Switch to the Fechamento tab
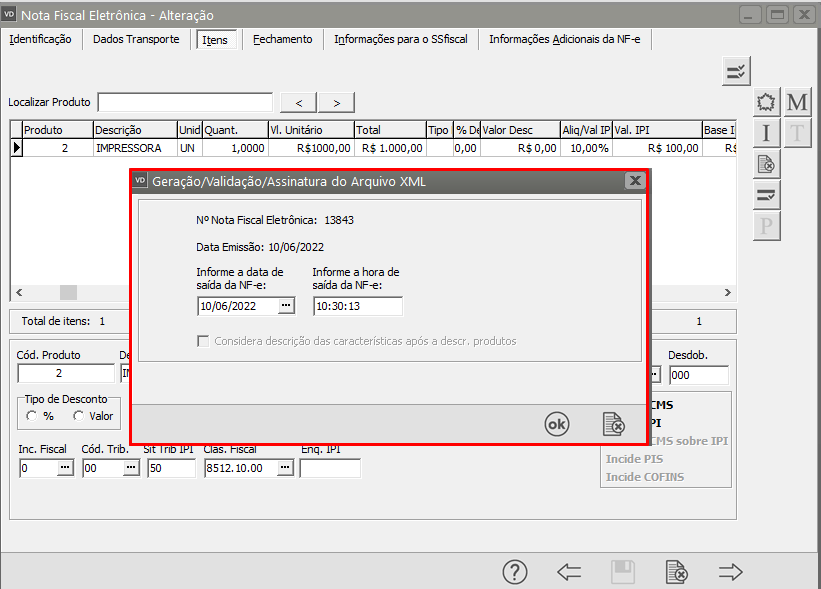Screen dimensions: 821x589 click(x=282, y=39)
